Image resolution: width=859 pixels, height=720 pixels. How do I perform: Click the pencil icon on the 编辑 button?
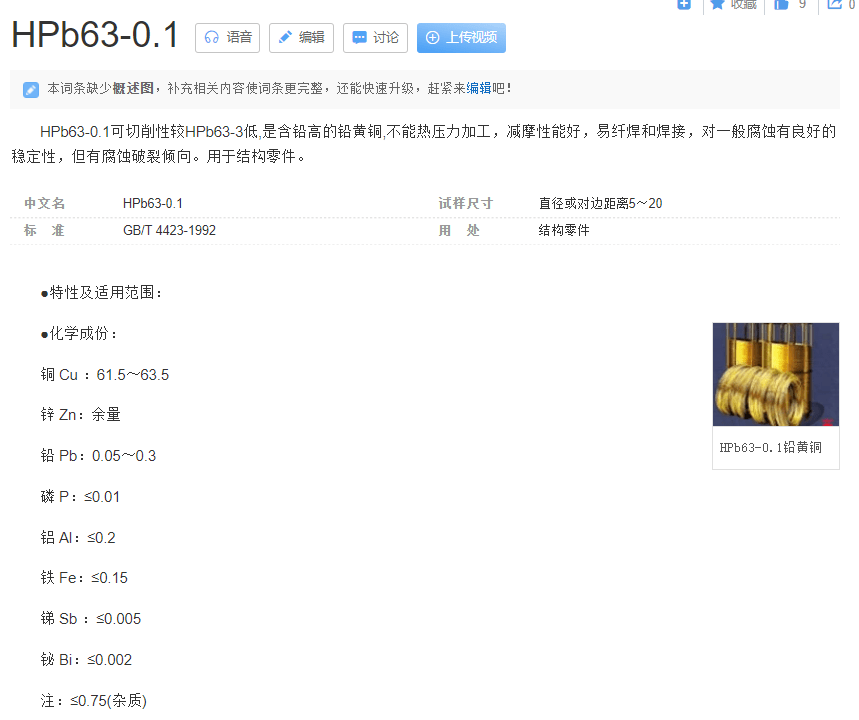click(285, 37)
